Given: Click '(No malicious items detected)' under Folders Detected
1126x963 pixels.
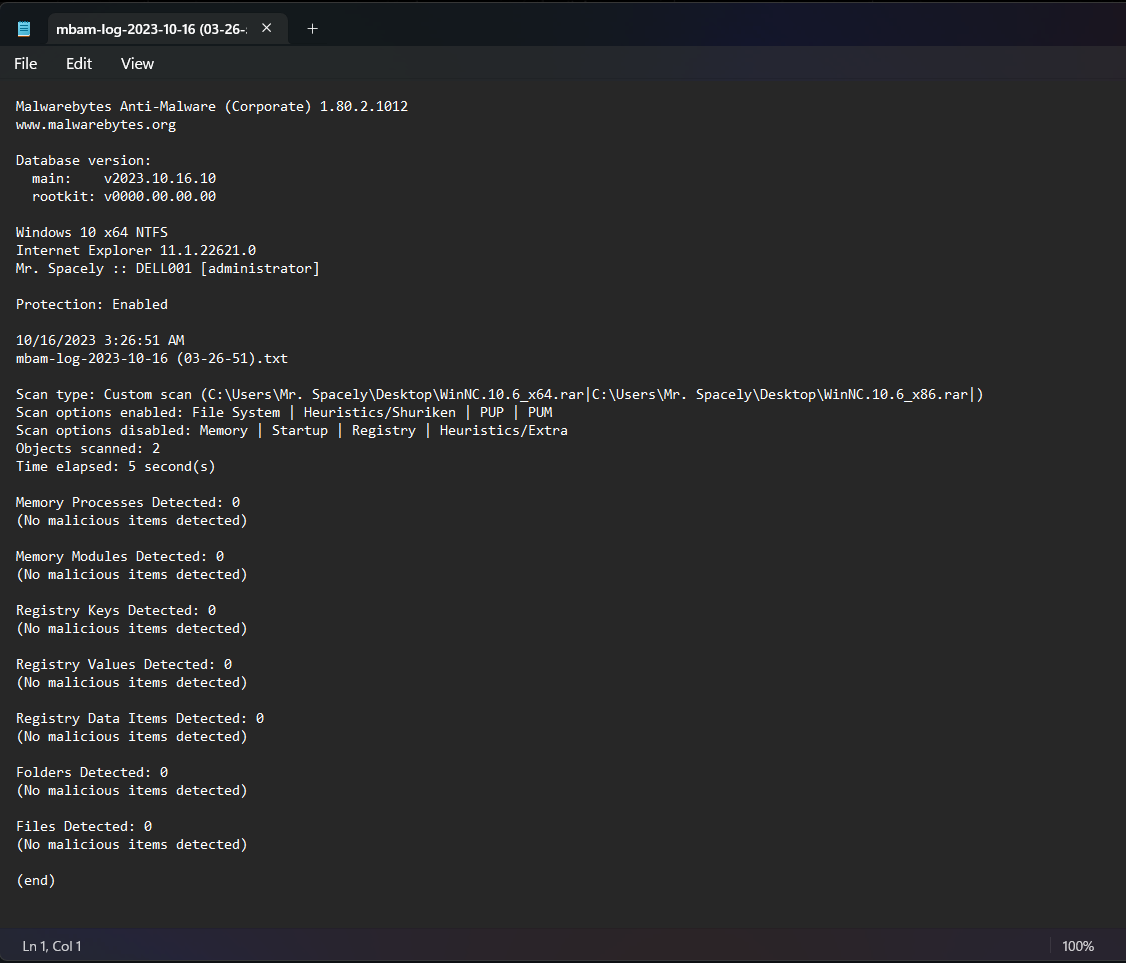Looking at the screenshot, I should click(x=131, y=791).
